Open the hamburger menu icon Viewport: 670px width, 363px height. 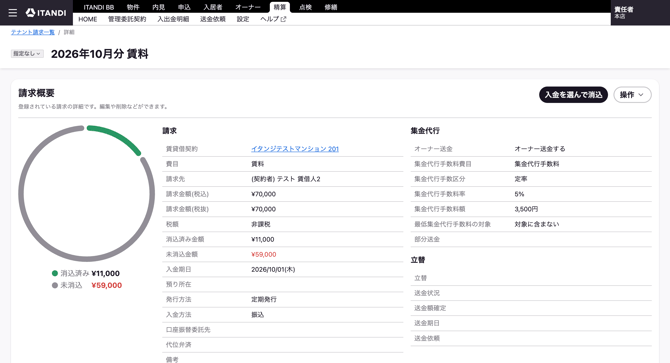(13, 13)
